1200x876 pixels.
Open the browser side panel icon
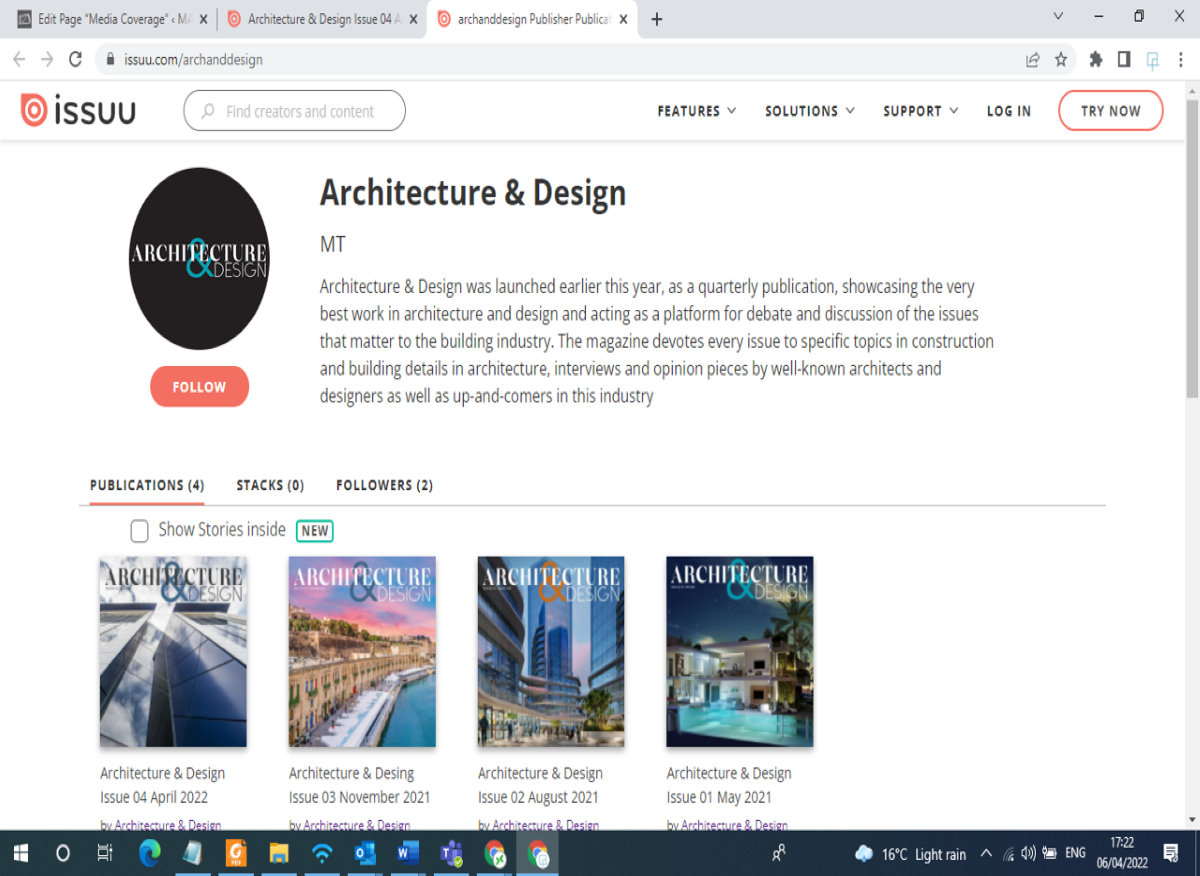pyautogui.click(x=1124, y=60)
